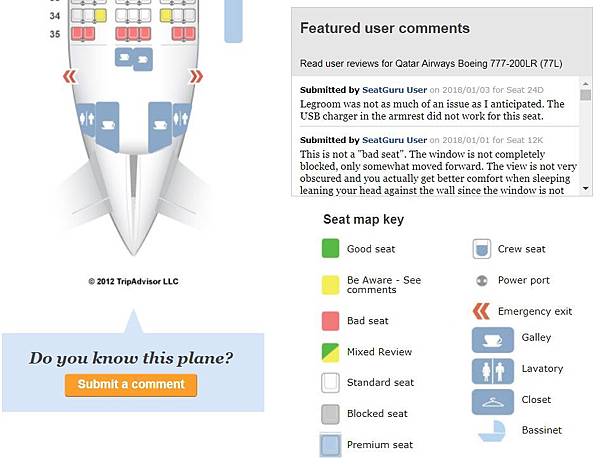Click the center galley behind row 35

point(134,59)
